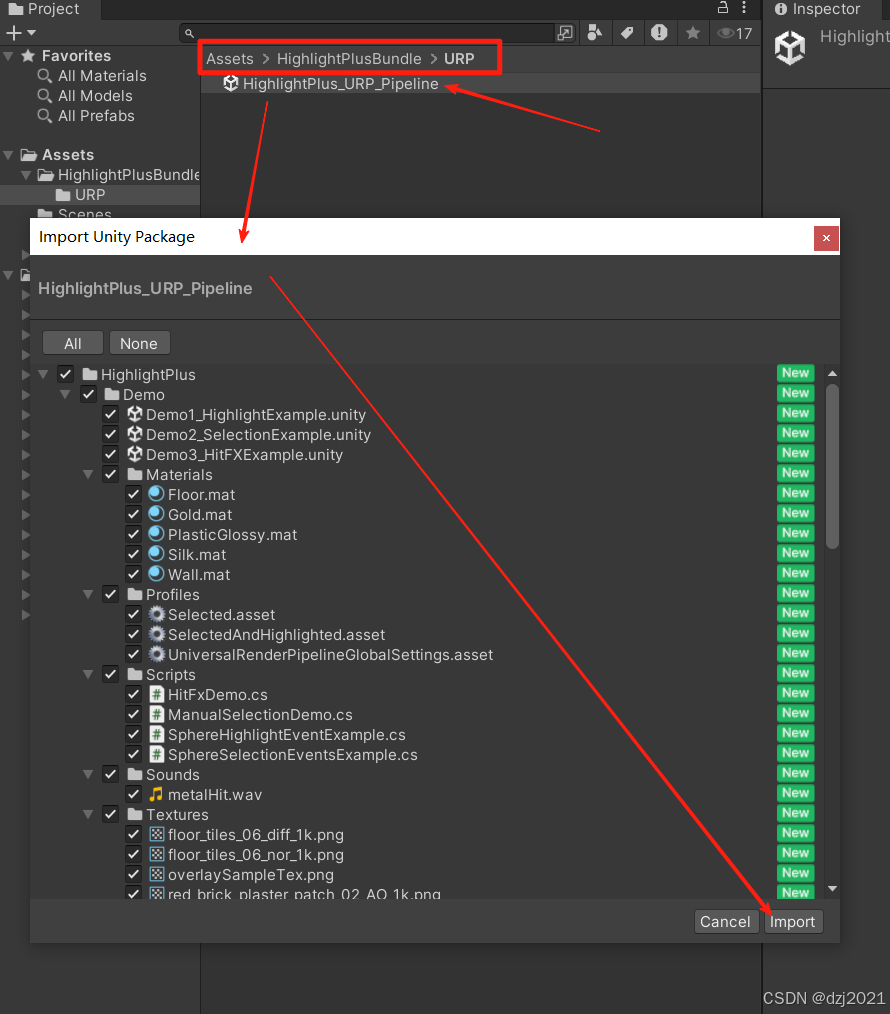Click the metalHit.wav audio icon
Viewport: 890px width, 1014px height.
coord(157,794)
